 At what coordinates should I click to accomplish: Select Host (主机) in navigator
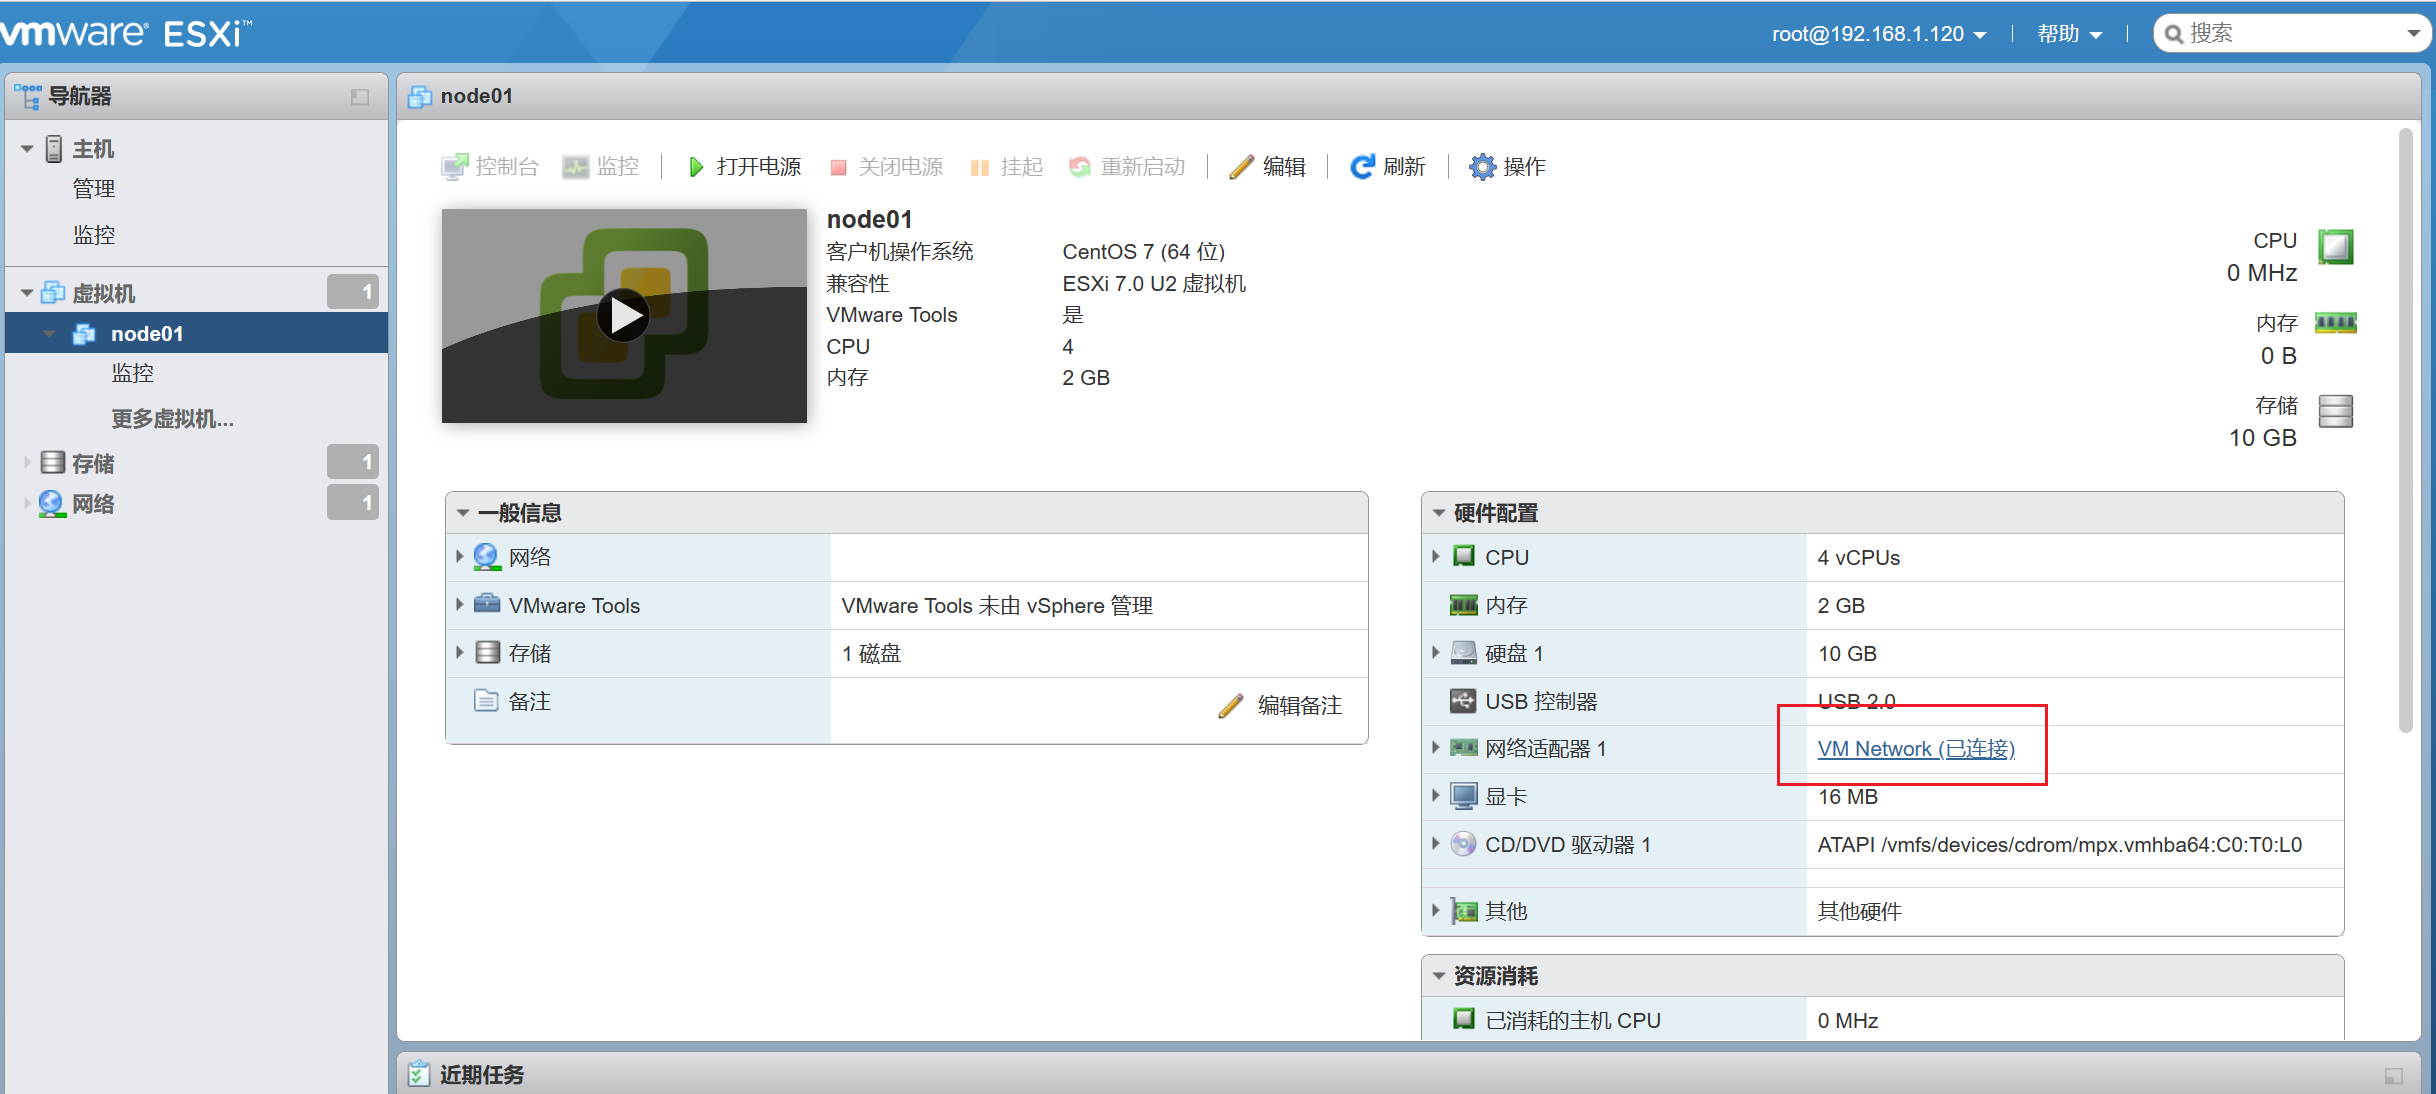click(x=93, y=149)
